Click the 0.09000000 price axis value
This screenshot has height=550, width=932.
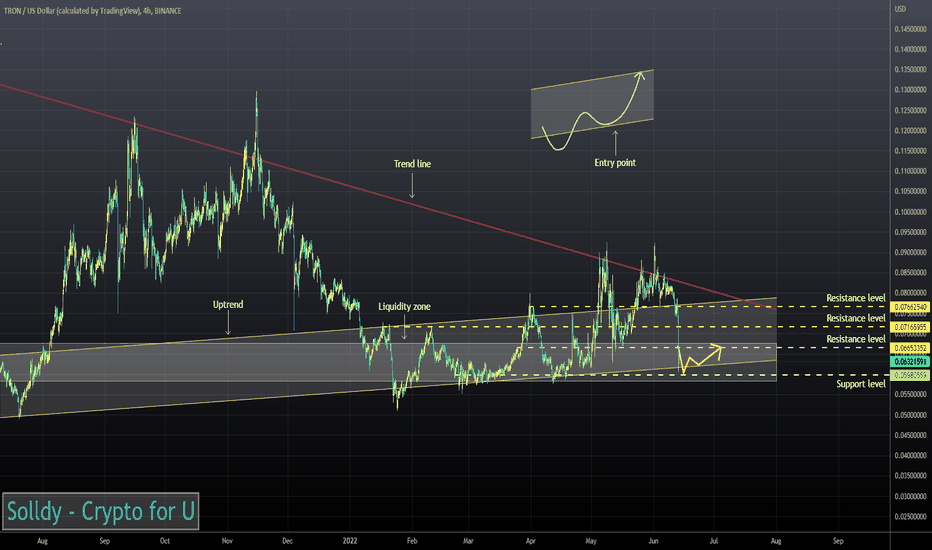[910, 253]
